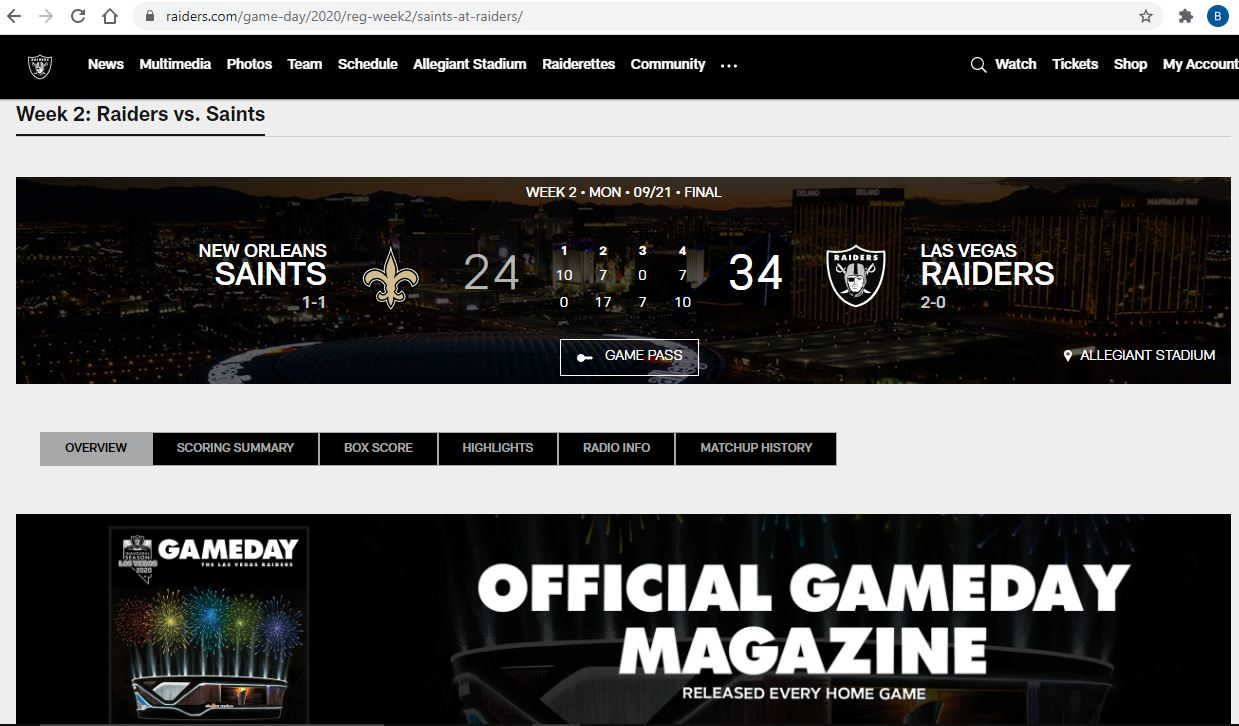The height and width of the screenshot is (726, 1239).
Task: Click the Raiders final score 34
Action: (756, 273)
